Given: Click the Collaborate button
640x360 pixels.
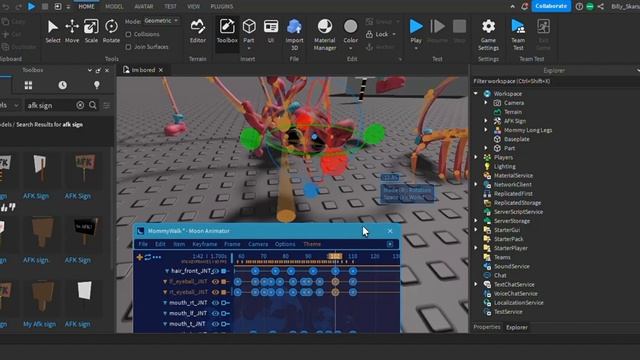Looking at the screenshot, I should tap(551, 6).
